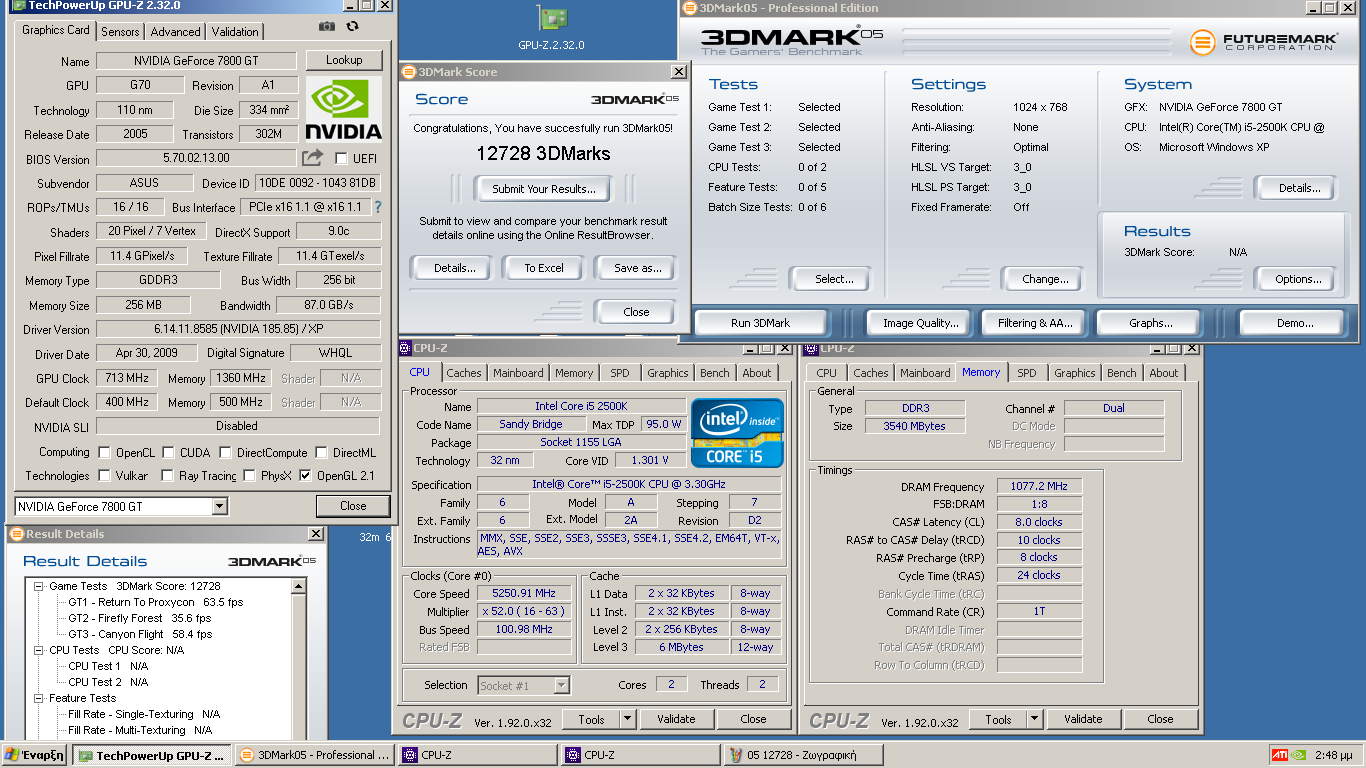Switch to GPU-Z Validation tab

235,32
